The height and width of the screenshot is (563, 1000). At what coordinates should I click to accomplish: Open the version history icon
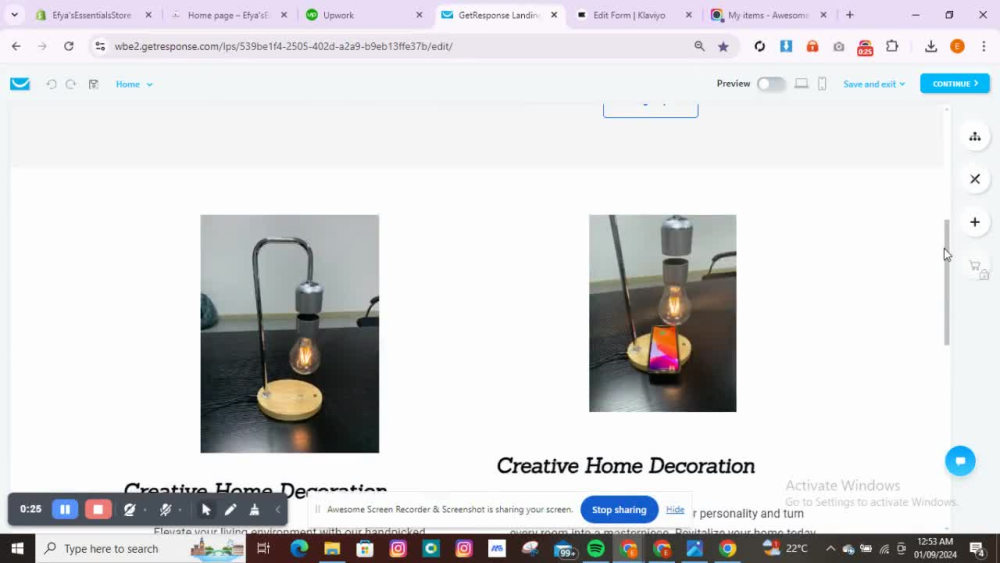pyautogui.click(x=94, y=84)
